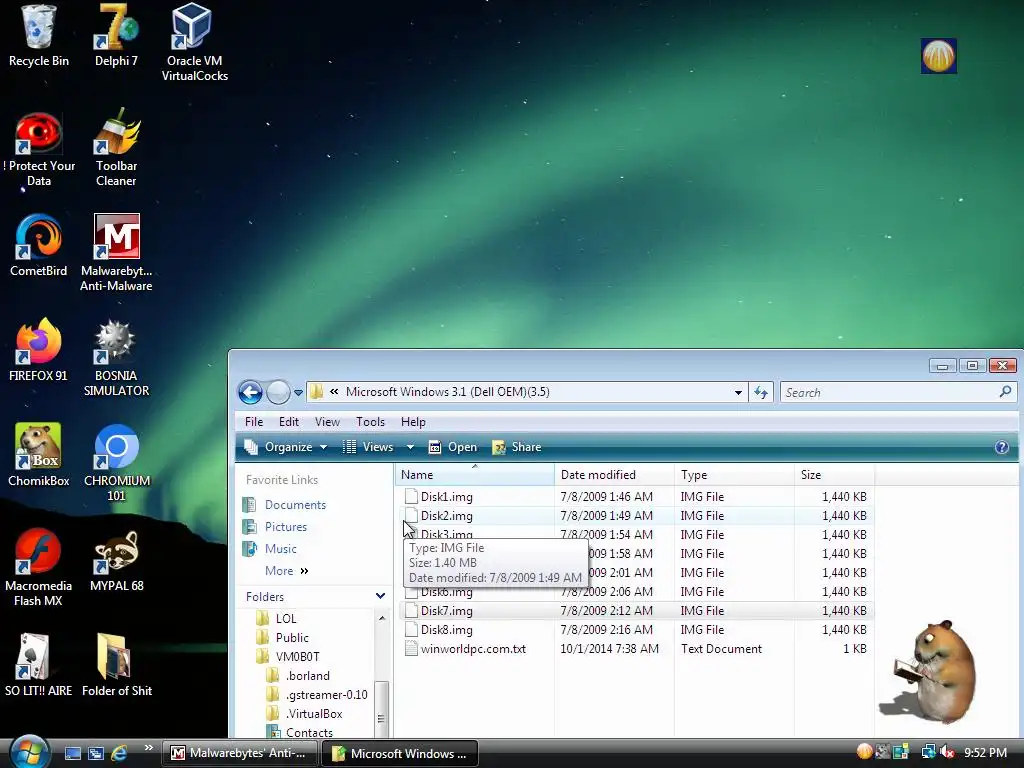This screenshot has height=768, width=1024.
Task: Open the FIREFOX 91 shortcut
Action: pos(39,350)
